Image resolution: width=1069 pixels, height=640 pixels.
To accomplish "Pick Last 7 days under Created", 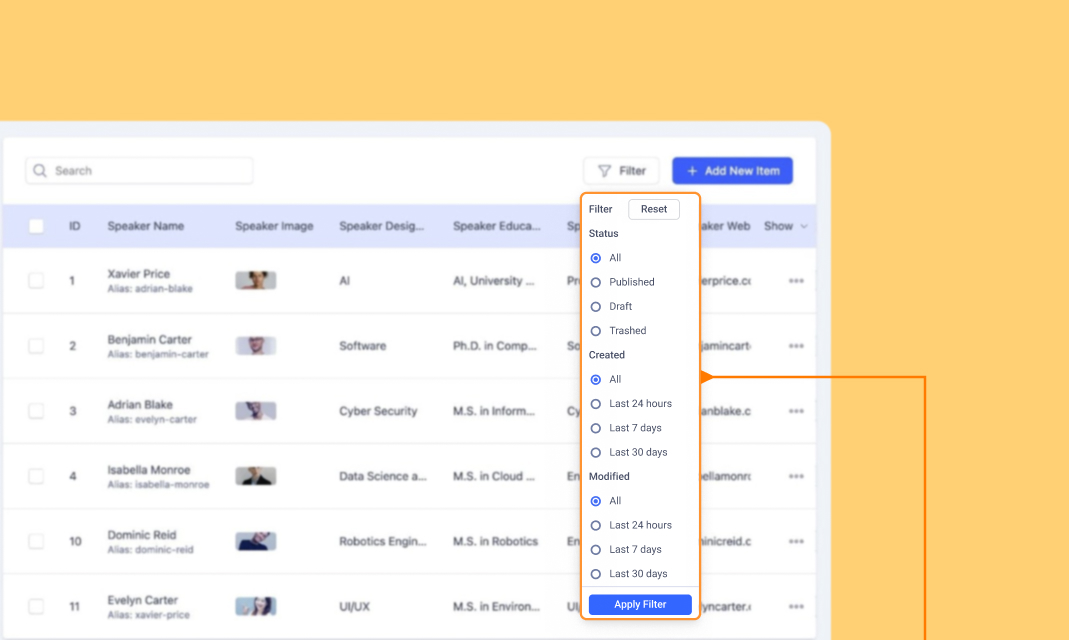I will 596,428.
